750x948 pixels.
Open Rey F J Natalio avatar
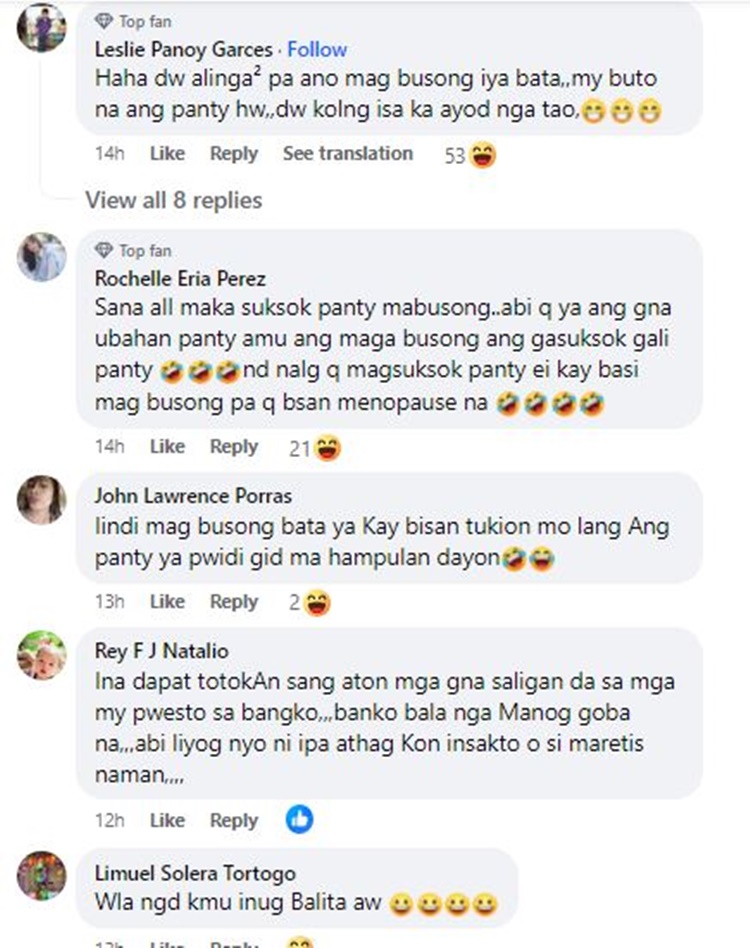tap(42, 655)
